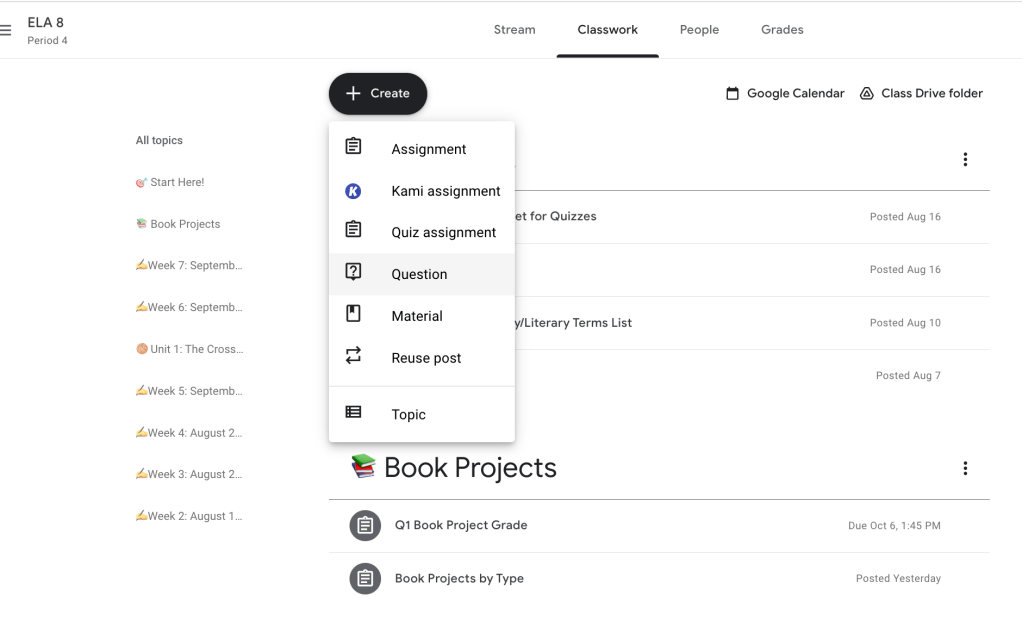Click the Material bookmark icon
Image resolution: width=1022 pixels, height=620 pixels.
pyautogui.click(x=353, y=315)
